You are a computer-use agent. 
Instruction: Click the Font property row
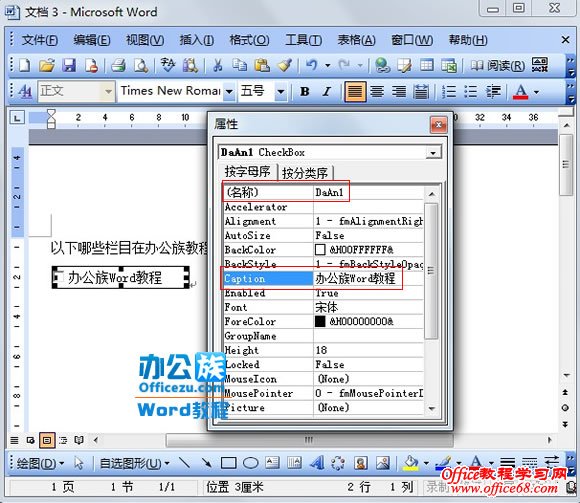pyautogui.click(x=324, y=307)
